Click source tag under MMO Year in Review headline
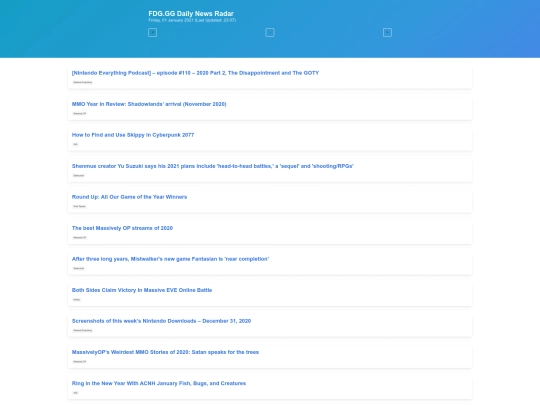540x405 pixels. [x=80, y=113]
